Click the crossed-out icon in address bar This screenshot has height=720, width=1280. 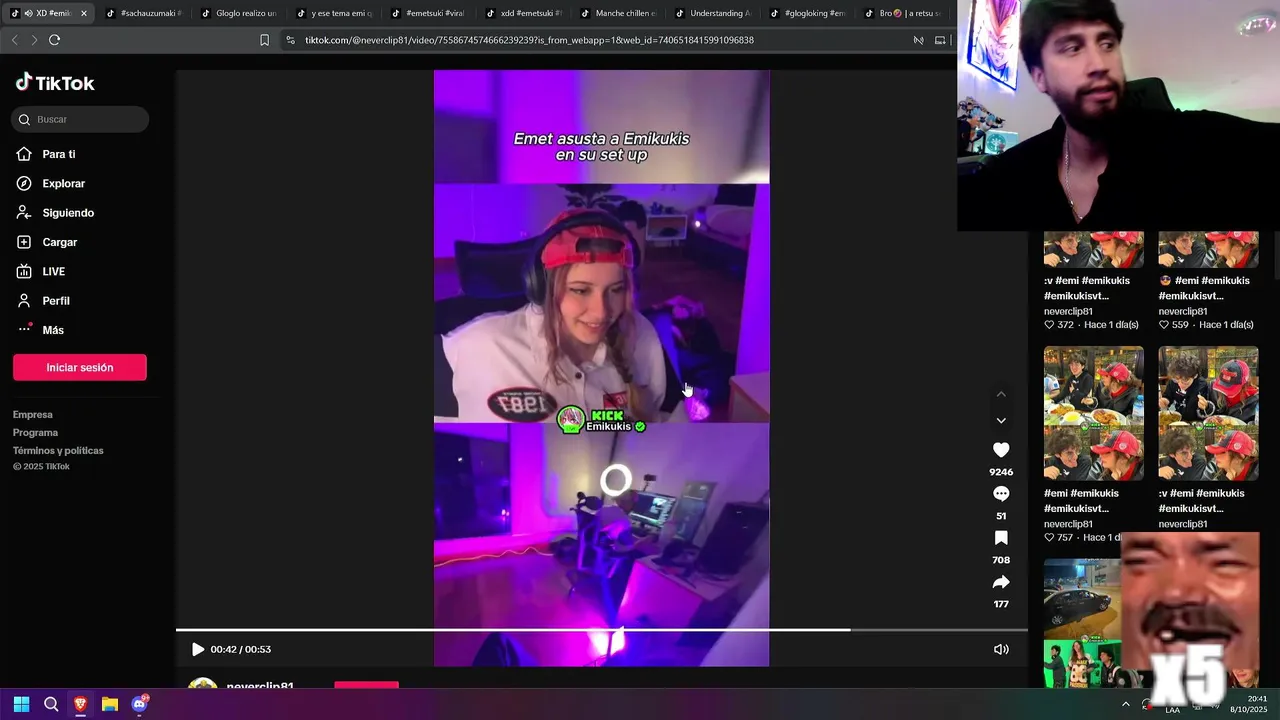[918, 40]
